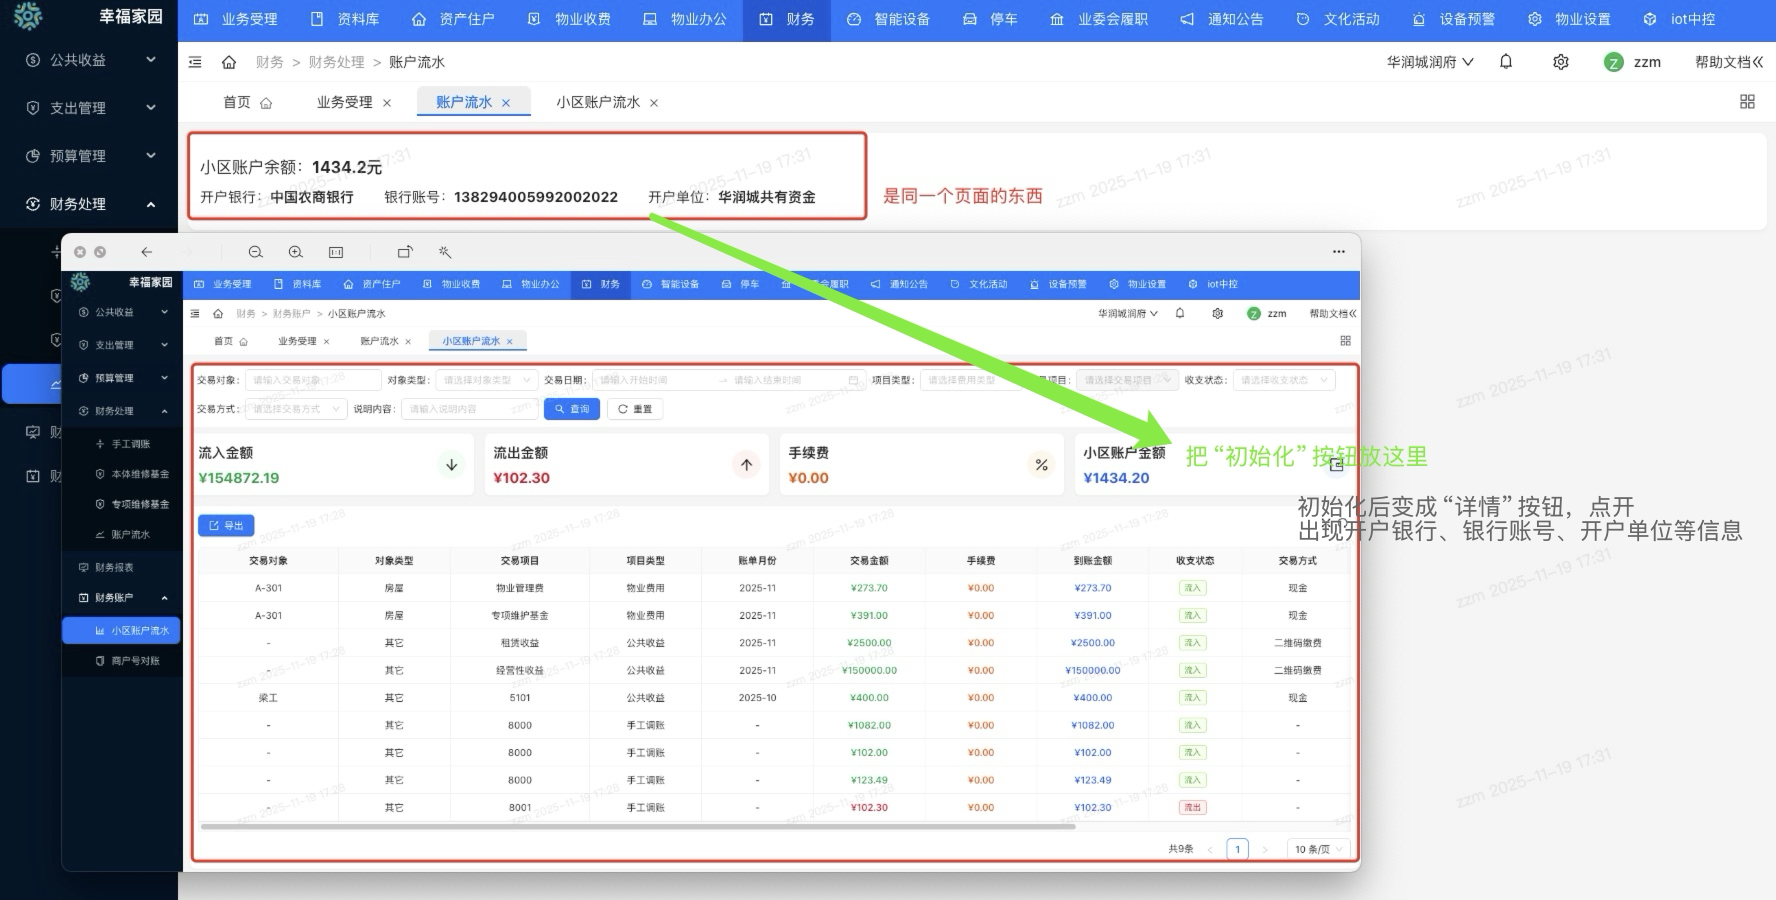Collapse 财务处理 section in the outer left sidebar

tap(90, 204)
